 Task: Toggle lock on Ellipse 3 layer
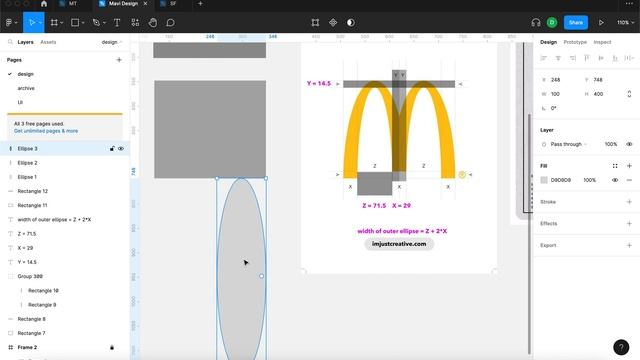[x=112, y=149]
